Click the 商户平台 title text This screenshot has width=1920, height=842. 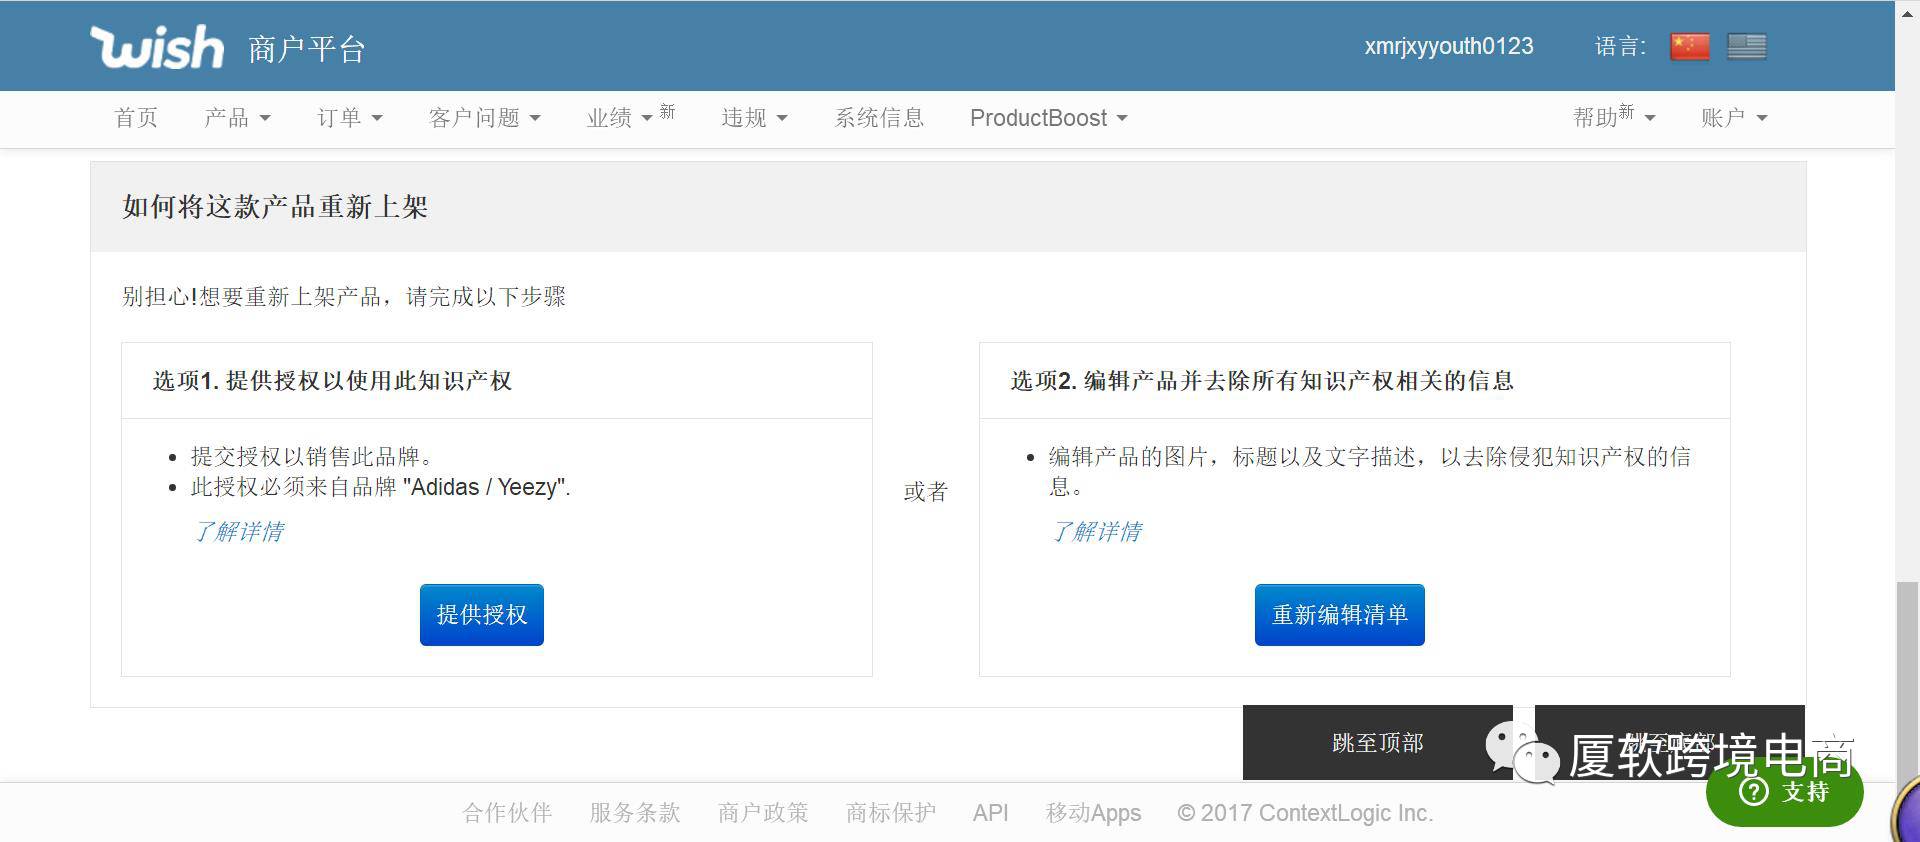click(x=307, y=49)
